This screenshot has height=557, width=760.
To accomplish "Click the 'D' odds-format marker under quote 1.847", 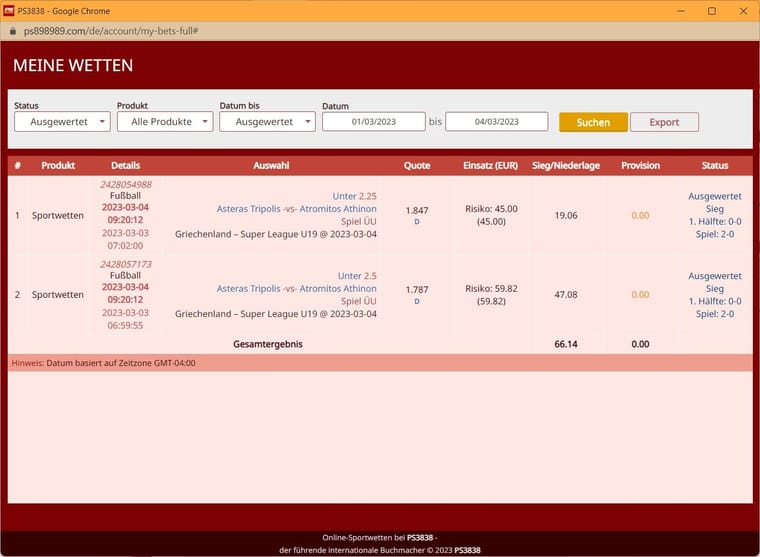I will coord(417,221).
